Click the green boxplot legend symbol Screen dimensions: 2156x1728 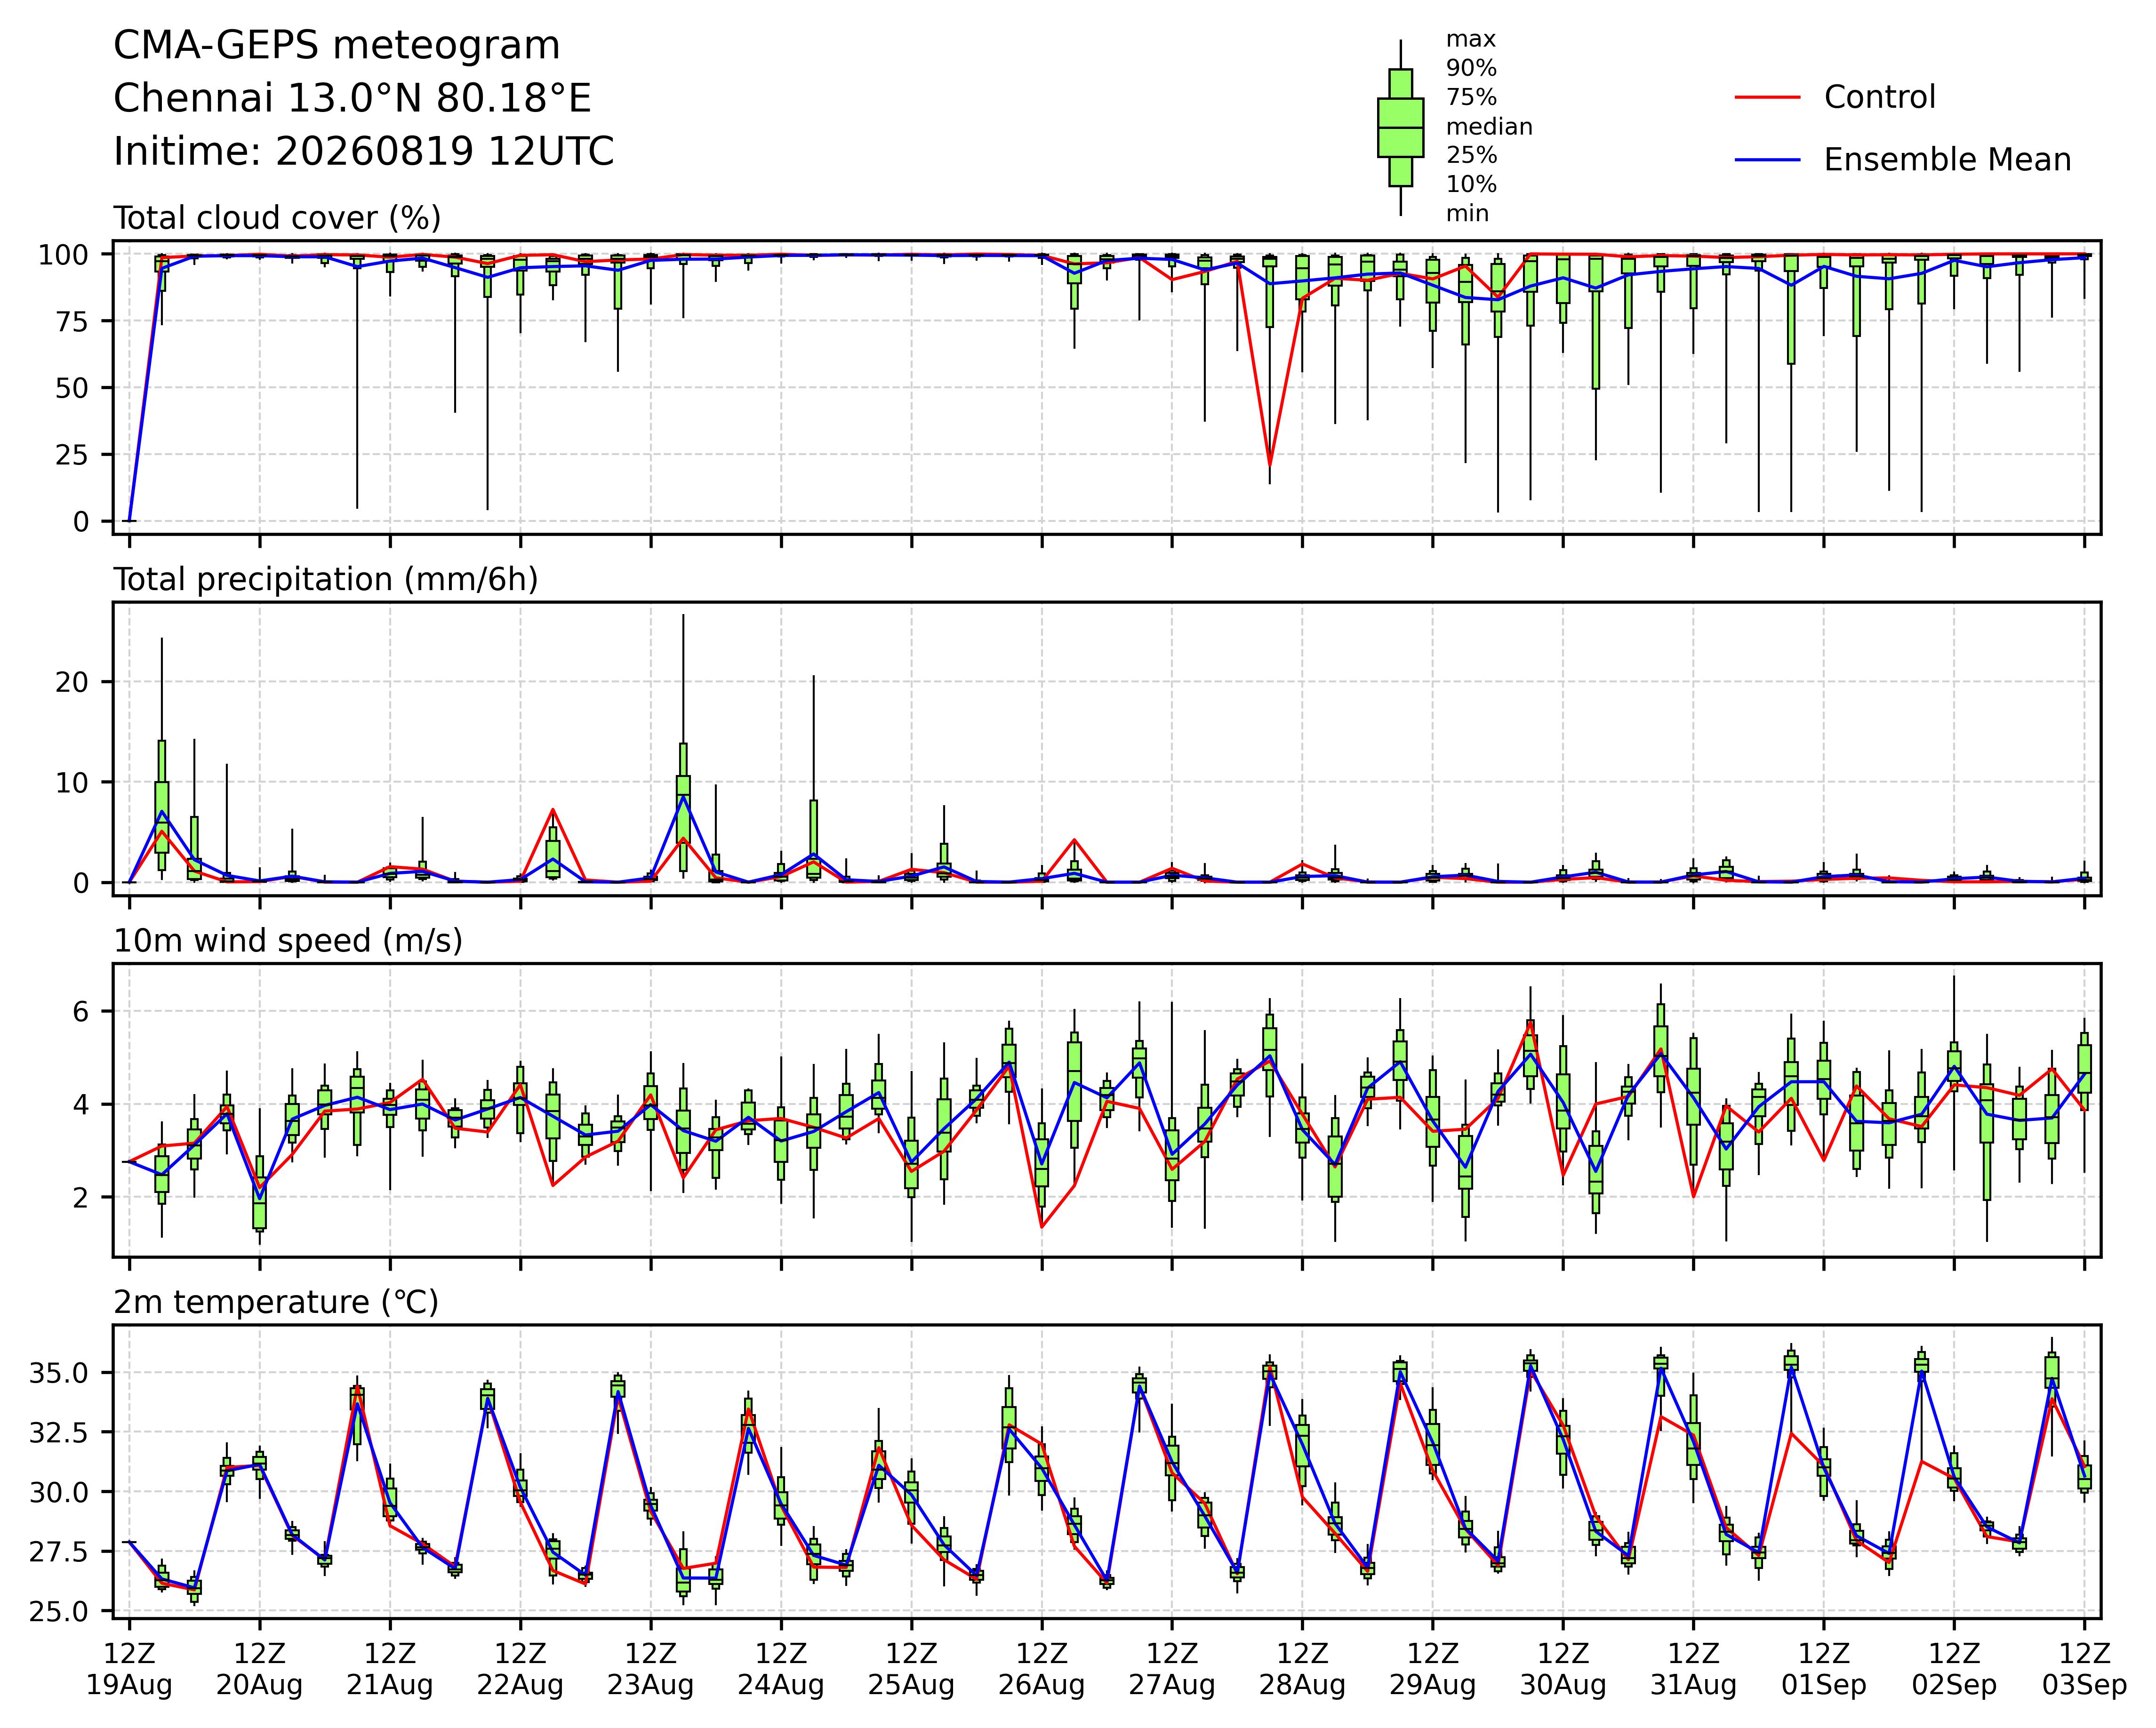pyautogui.click(x=1400, y=128)
